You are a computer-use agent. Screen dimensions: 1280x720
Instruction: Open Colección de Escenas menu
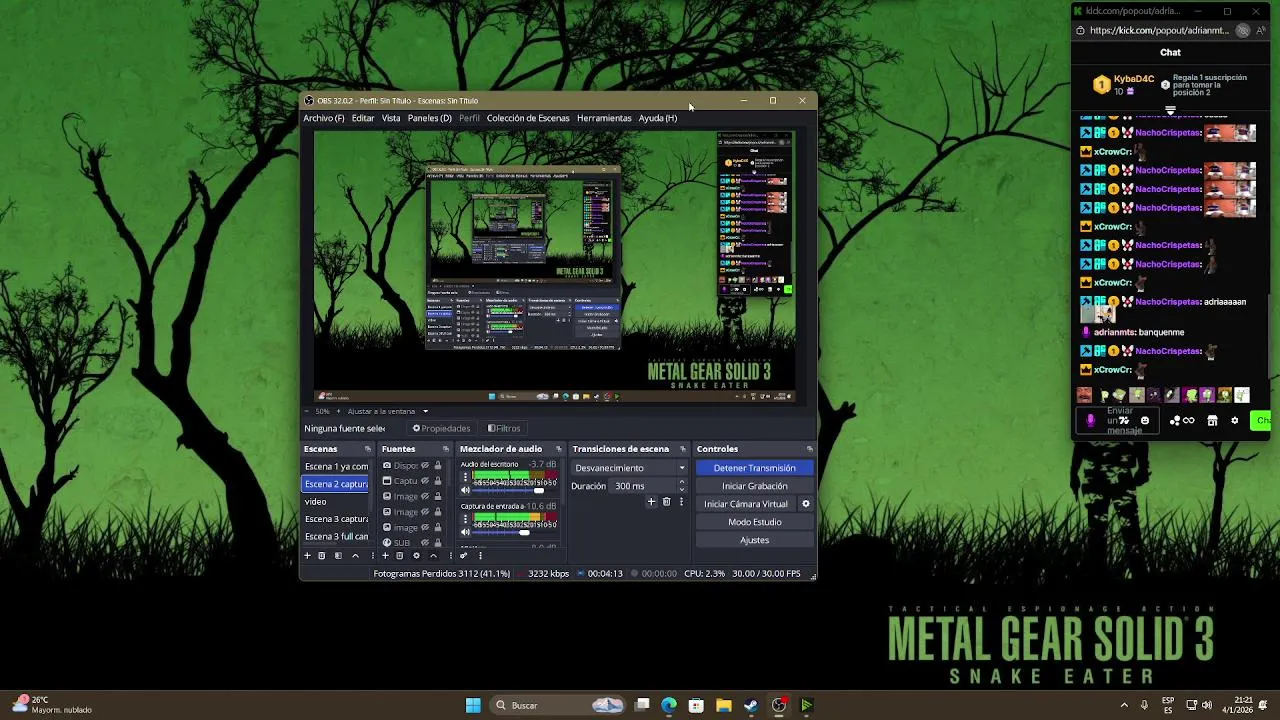528,118
